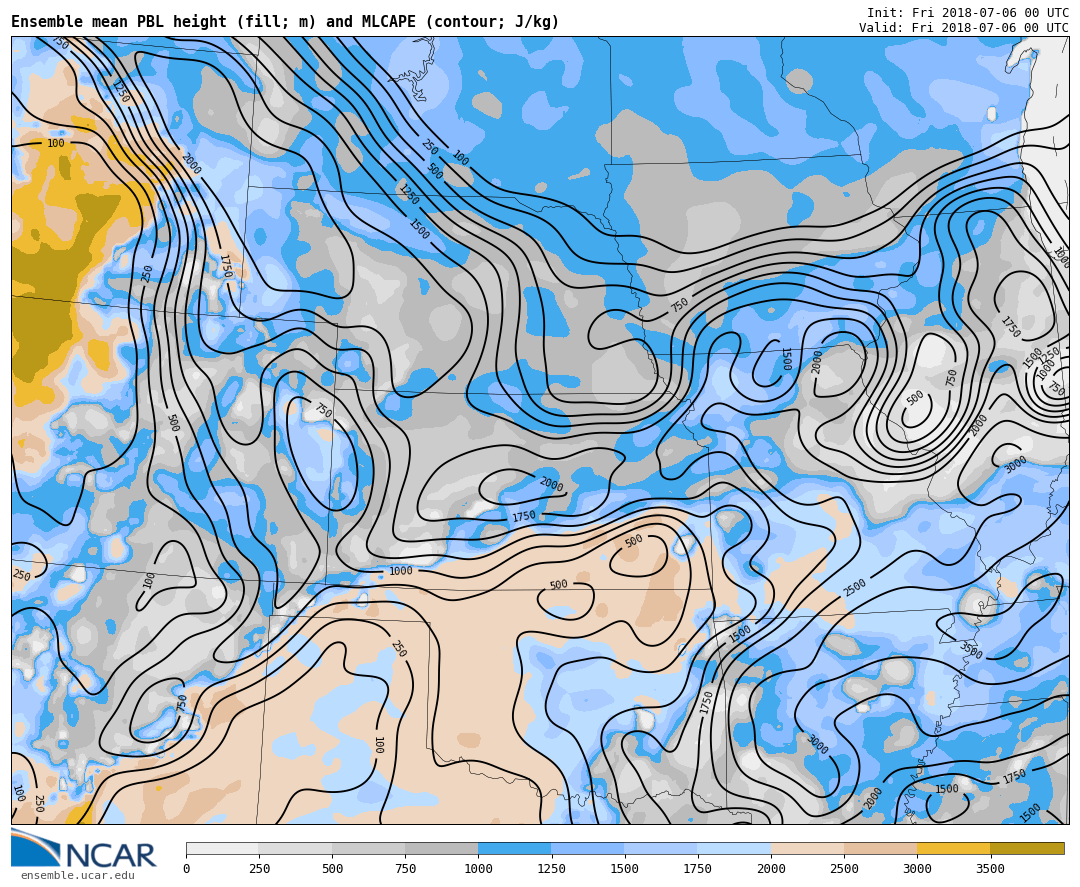Click the gray 750–1000 colorbar swatch

[441, 848]
